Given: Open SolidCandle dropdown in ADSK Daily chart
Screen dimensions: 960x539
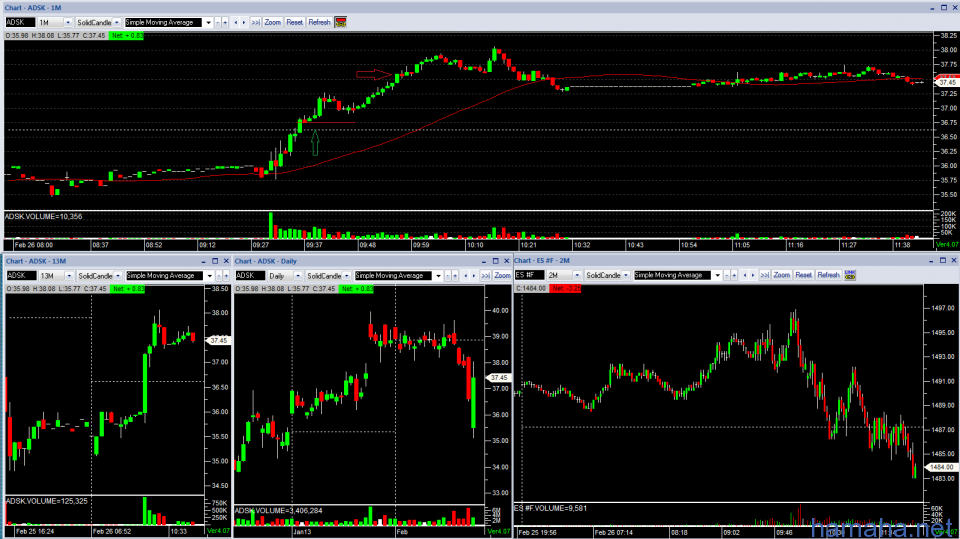Looking at the screenshot, I should (347, 276).
